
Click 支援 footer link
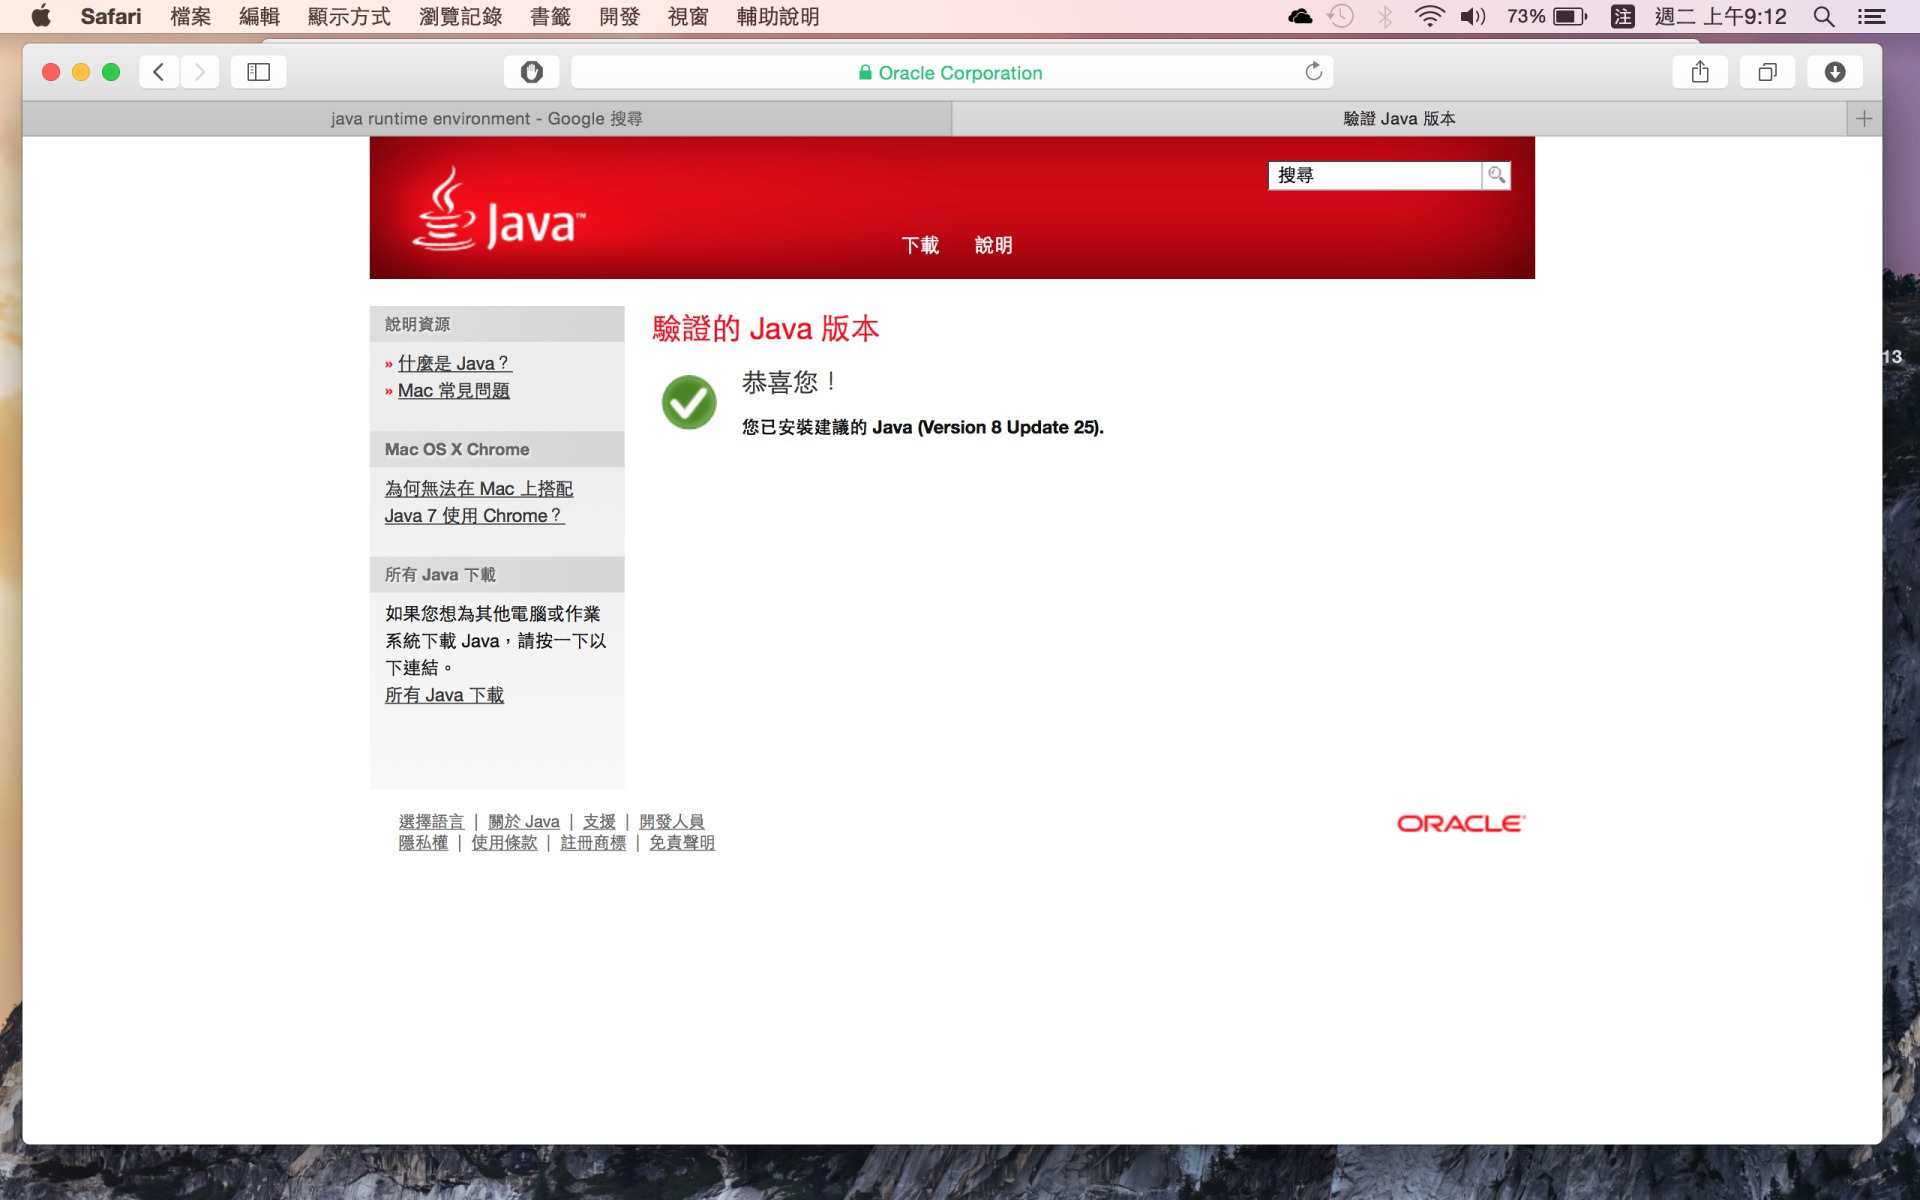pyautogui.click(x=599, y=821)
